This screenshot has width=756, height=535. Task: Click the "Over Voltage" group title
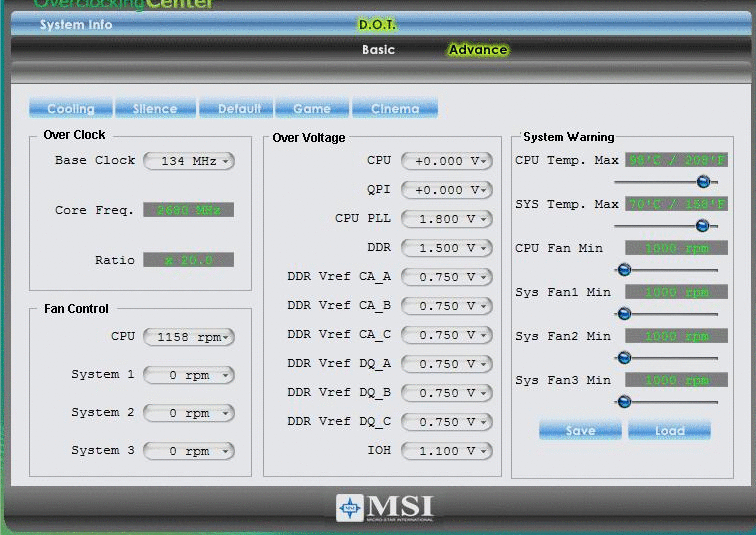(x=309, y=138)
